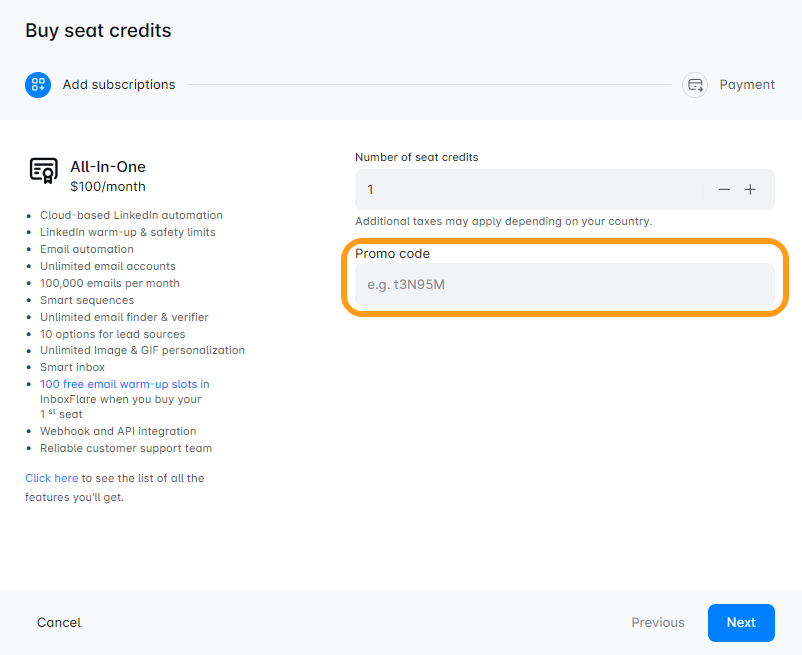Increase seat credits with plus button
Screen dimensions: 802x655
(x=751, y=190)
